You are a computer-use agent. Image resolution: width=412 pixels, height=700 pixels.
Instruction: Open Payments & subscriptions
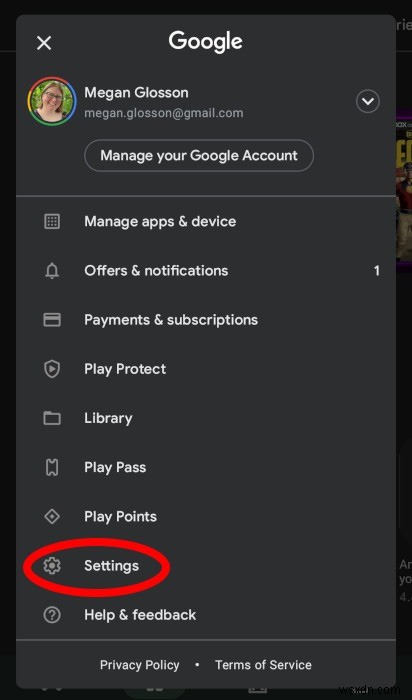pos(206,320)
